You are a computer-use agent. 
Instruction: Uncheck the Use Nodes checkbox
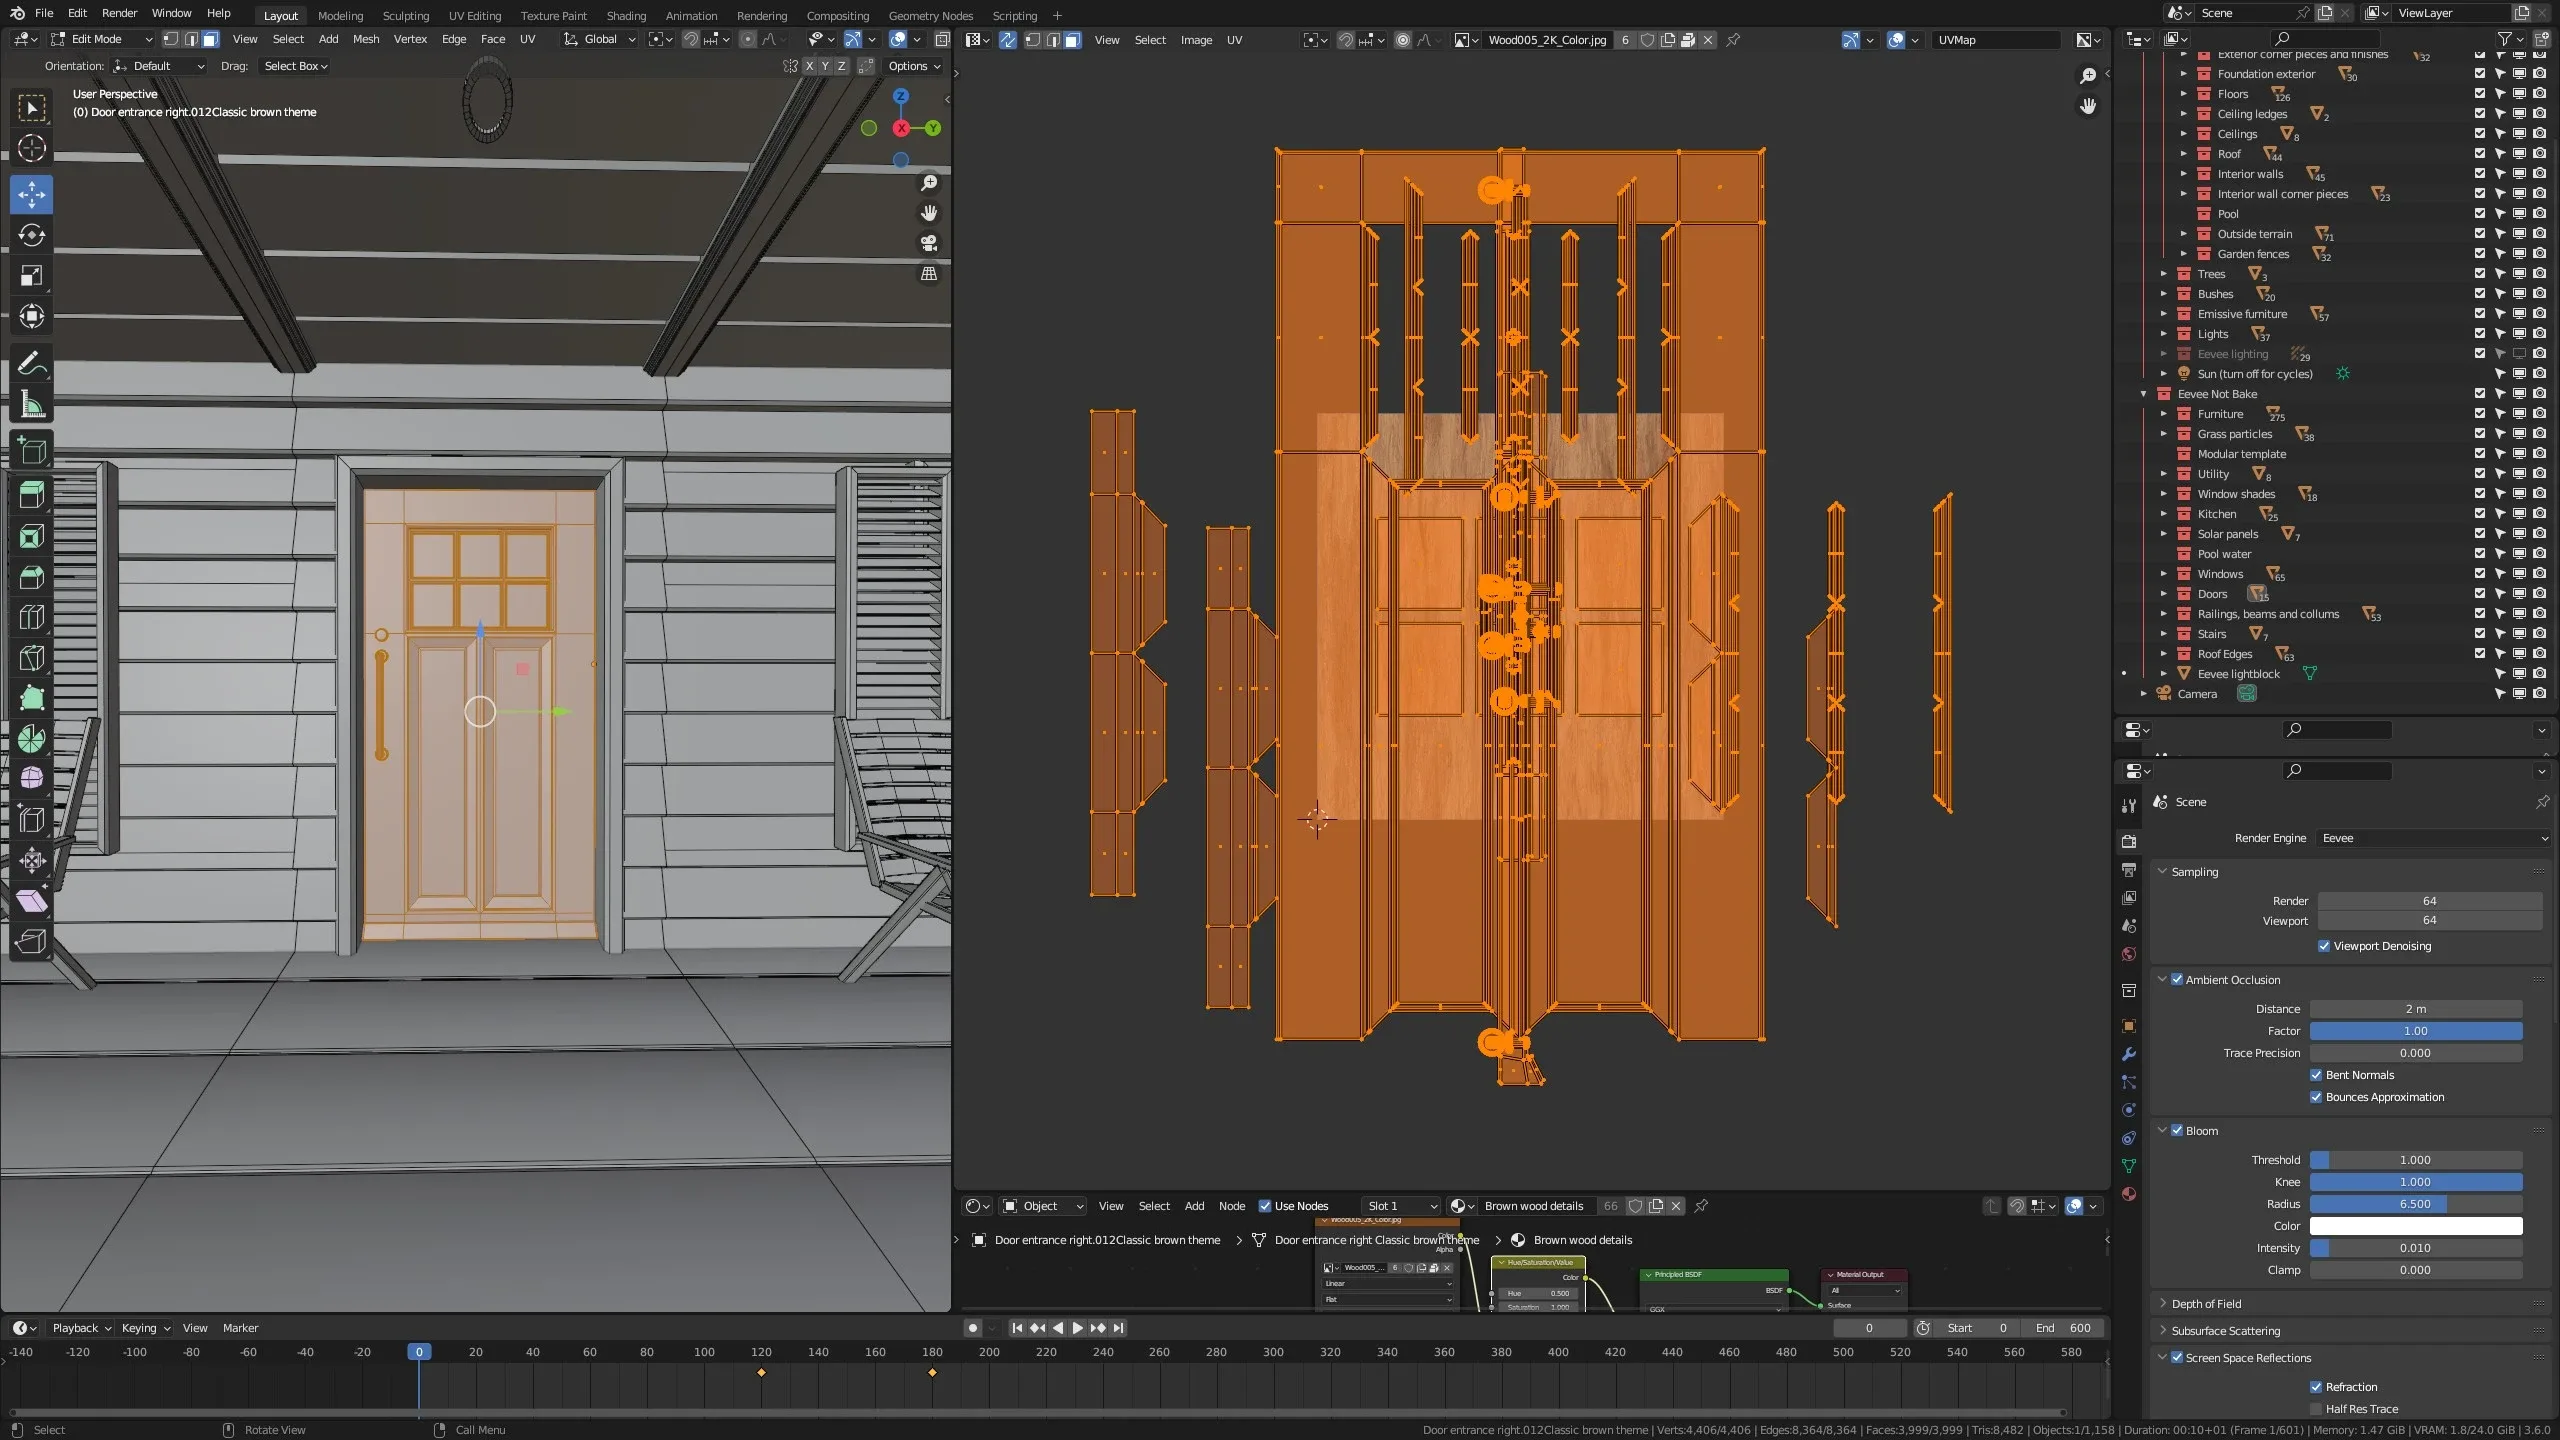coord(1265,1206)
